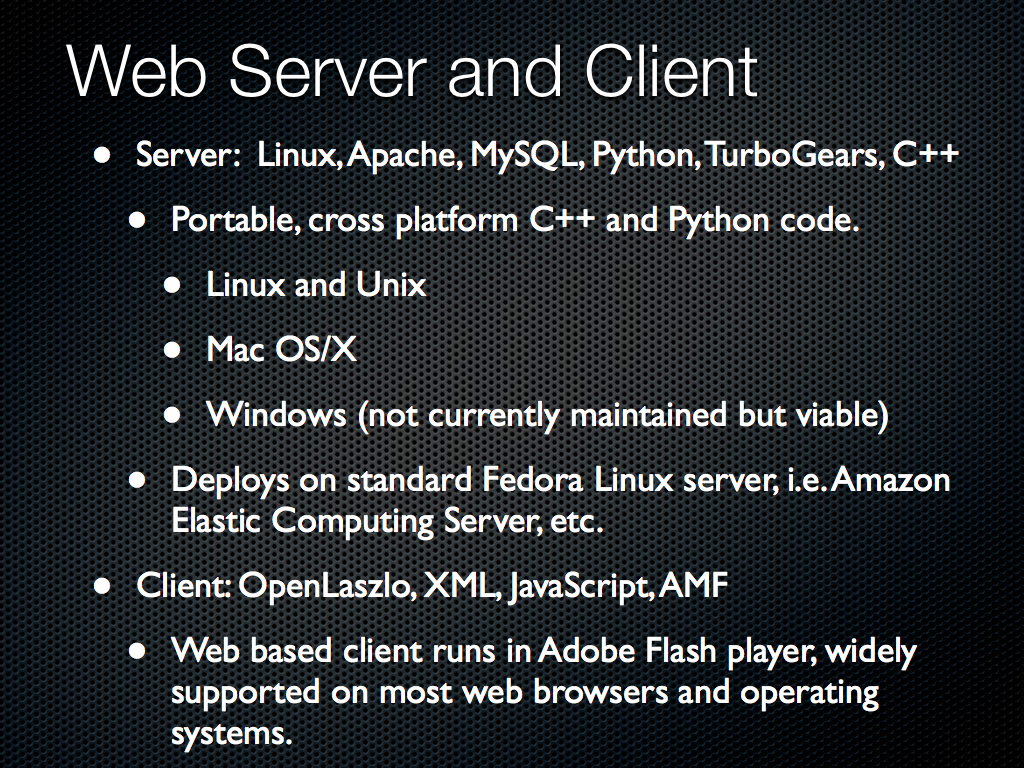Select the Server technologies bullet line
This screenshot has height=768, width=1024.
547,155
